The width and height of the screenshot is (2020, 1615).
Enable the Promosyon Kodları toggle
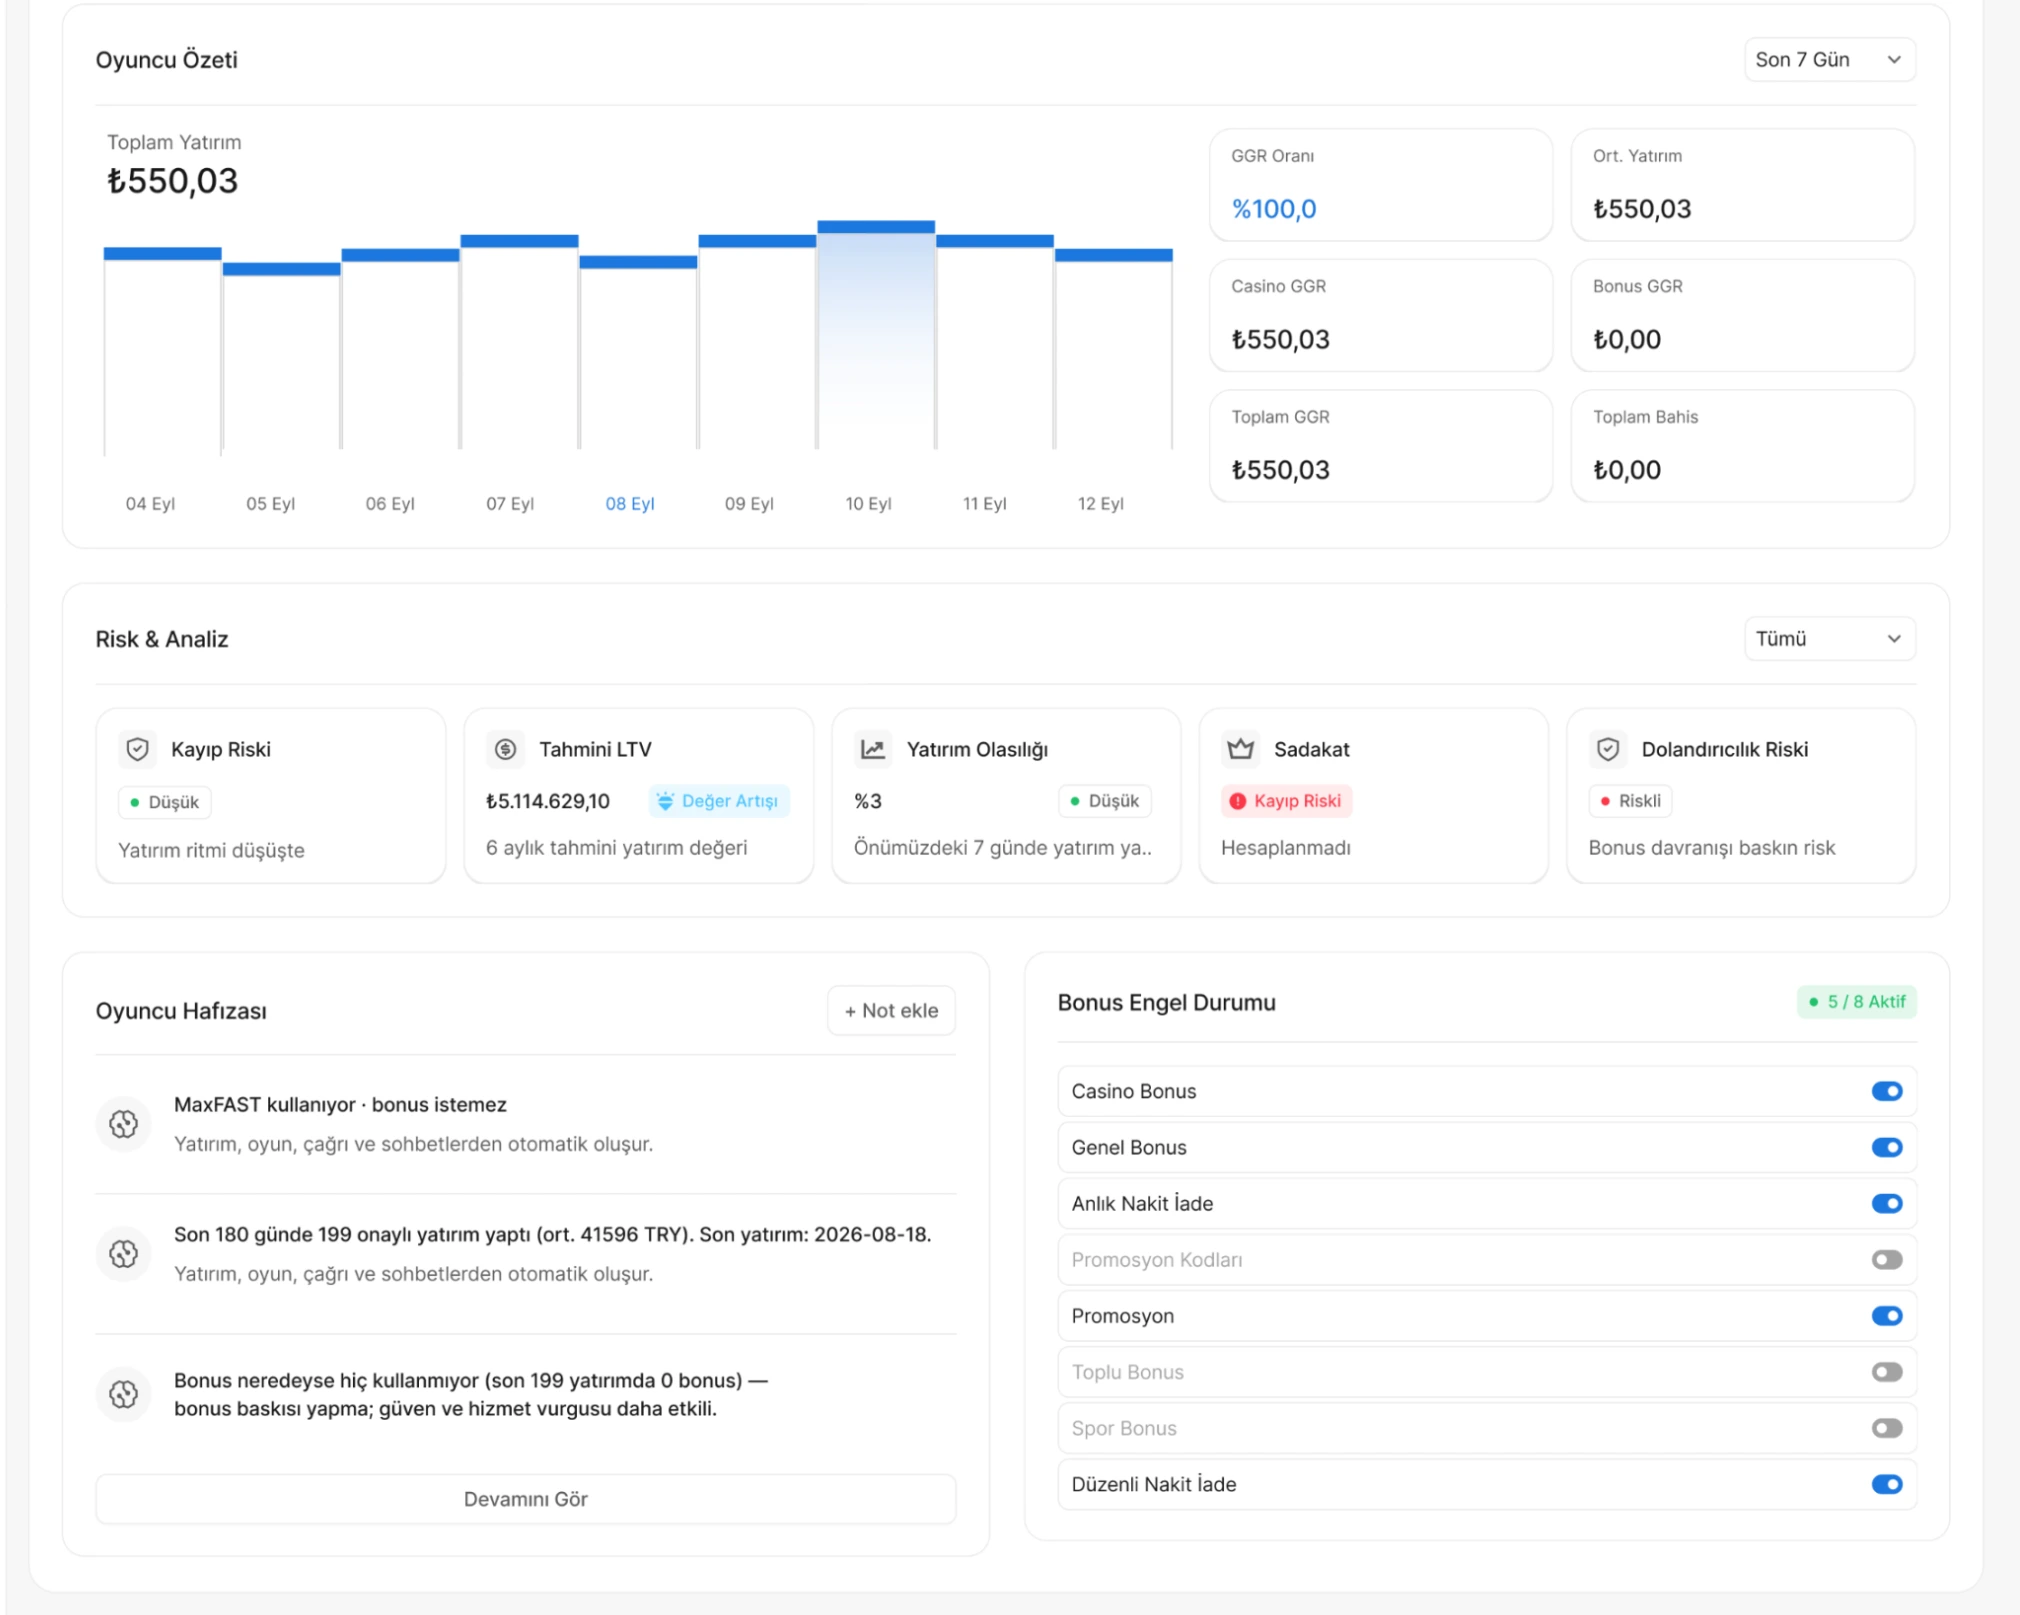(x=1887, y=1260)
